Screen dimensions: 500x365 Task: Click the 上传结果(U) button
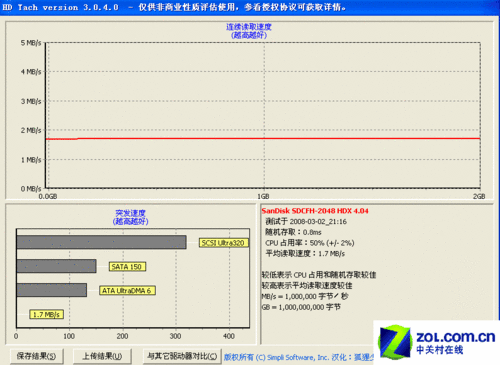(x=102, y=356)
